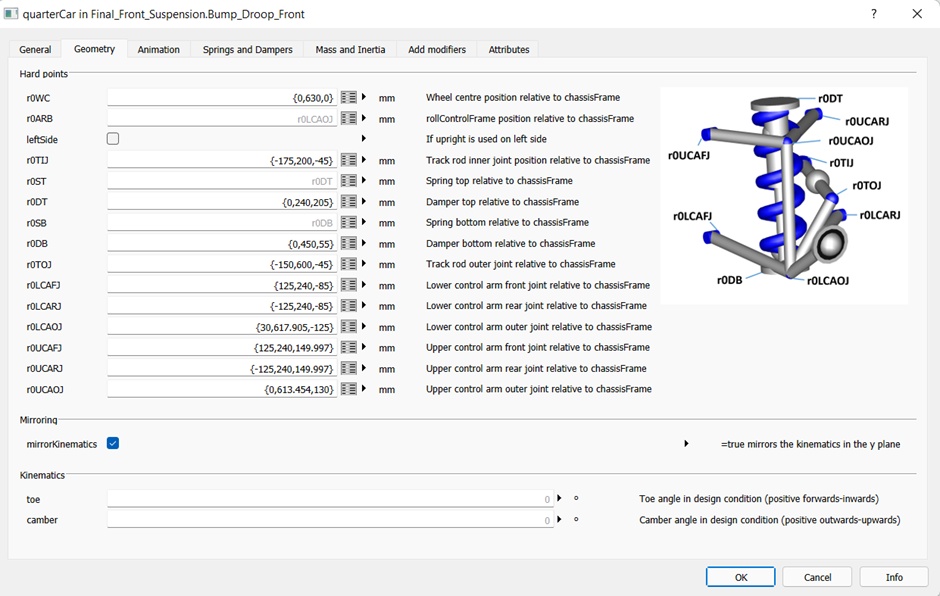Open the table editor icon for r0WC
The width and height of the screenshot is (940, 596).
(x=348, y=98)
